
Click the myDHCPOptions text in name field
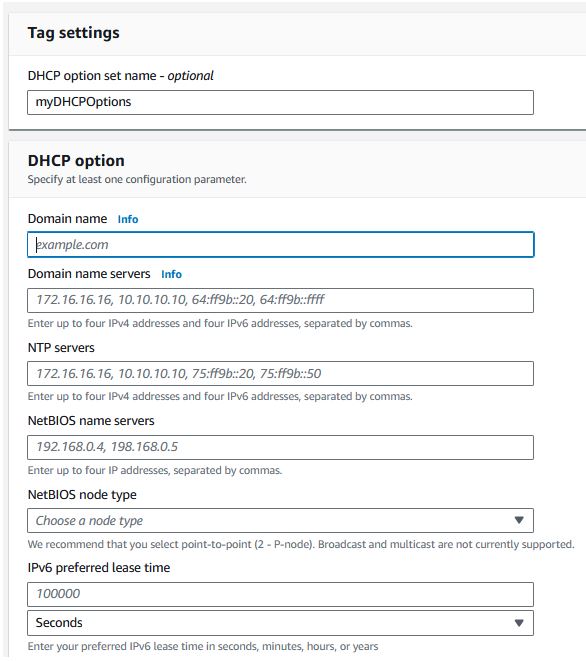pos(83,102)
